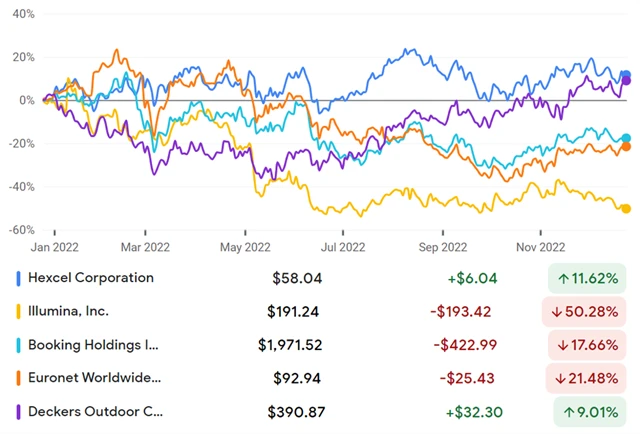Select the Deckers Outdoor stock name

coord(93,411)
